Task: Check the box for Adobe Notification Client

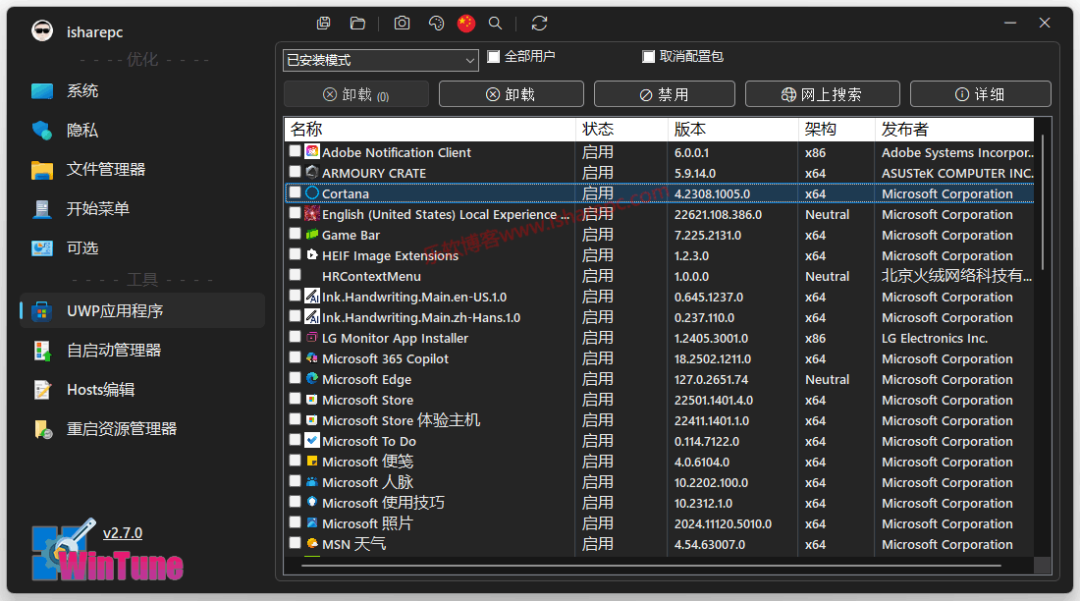Action: (295, 151)
